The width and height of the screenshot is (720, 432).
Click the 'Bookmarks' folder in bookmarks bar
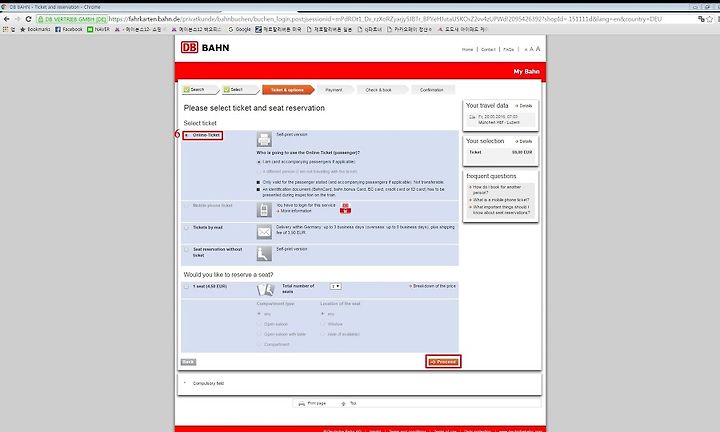coord(35,29)
